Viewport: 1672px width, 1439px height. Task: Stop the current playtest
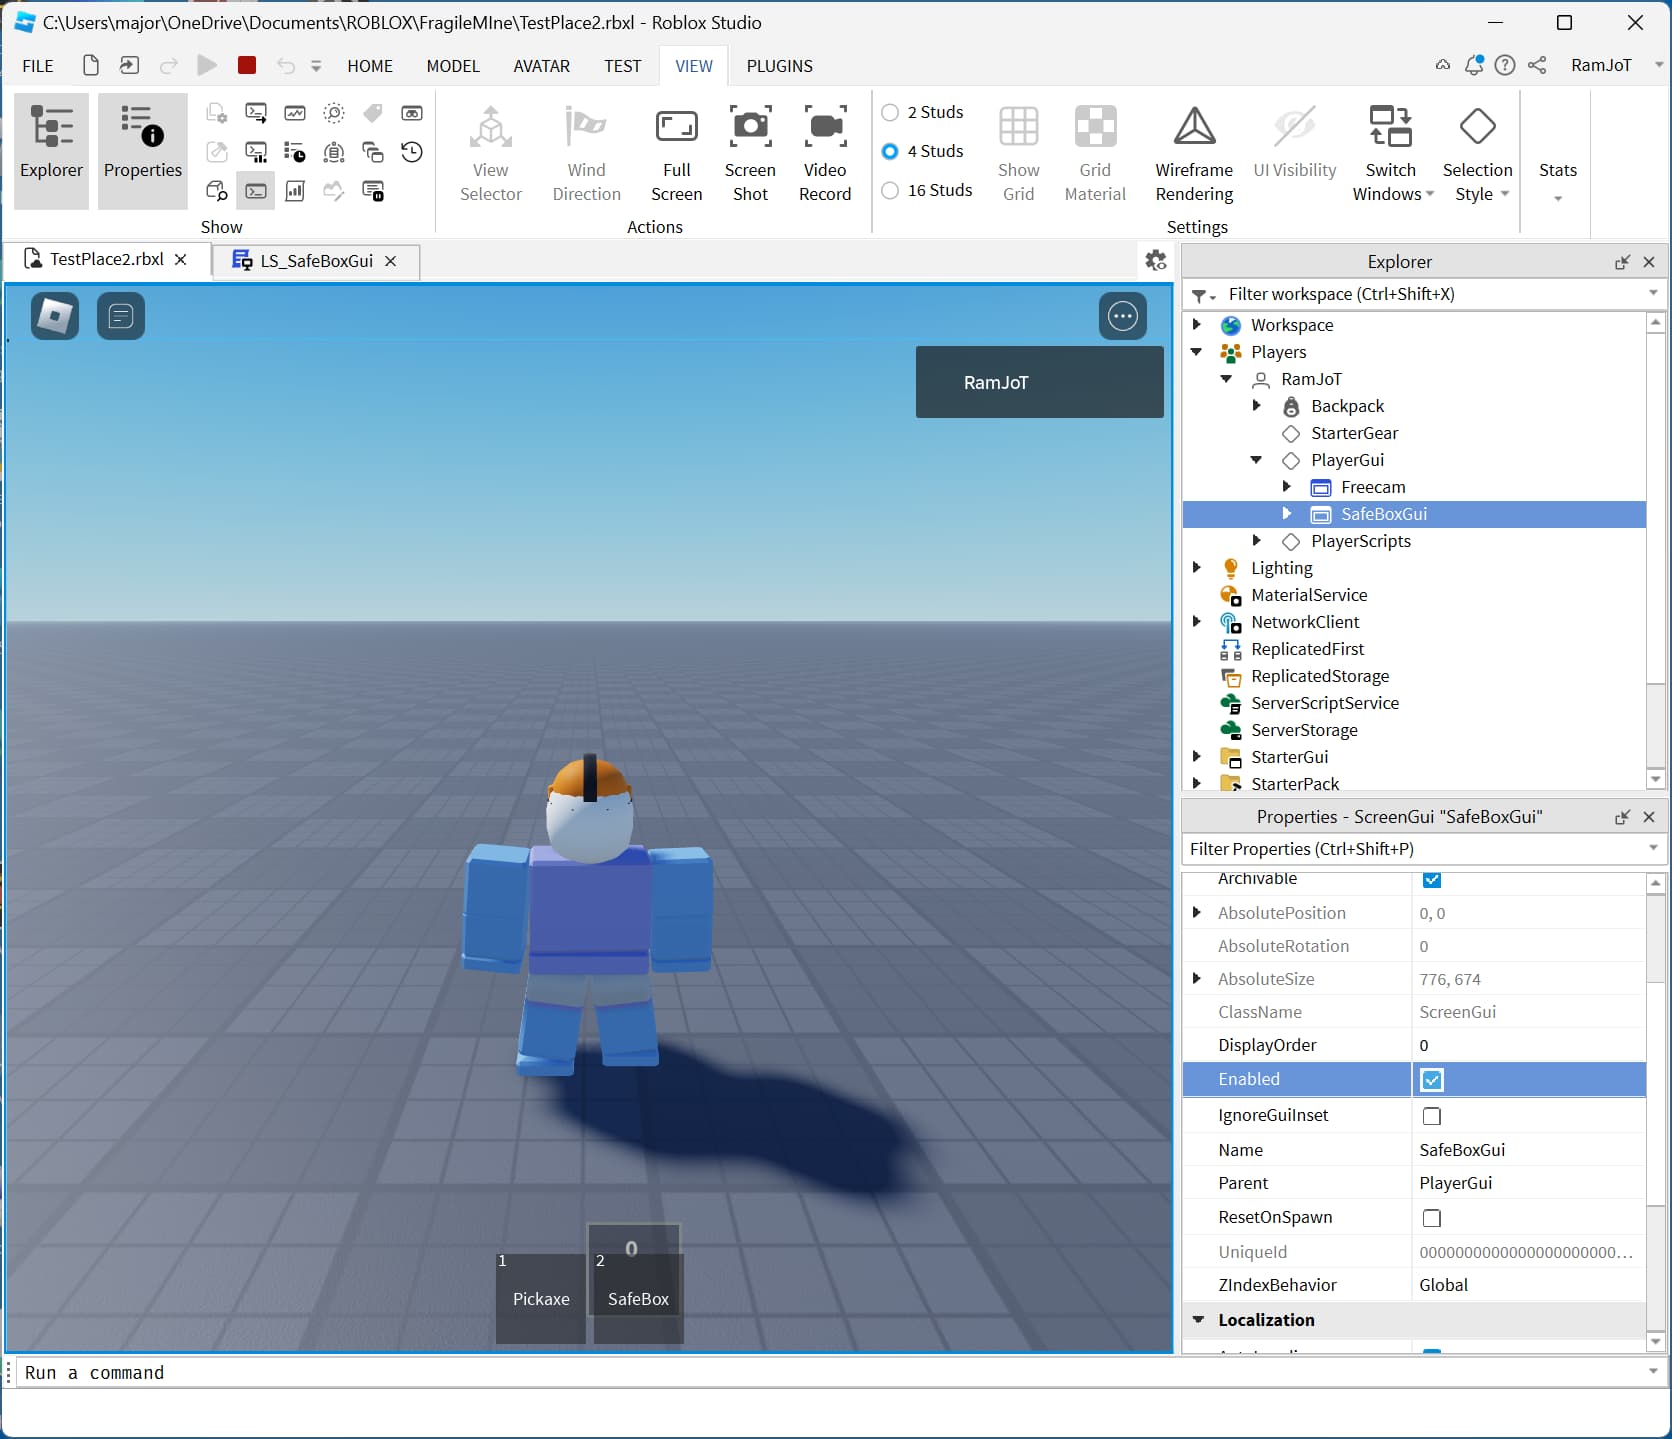(246, 65)
